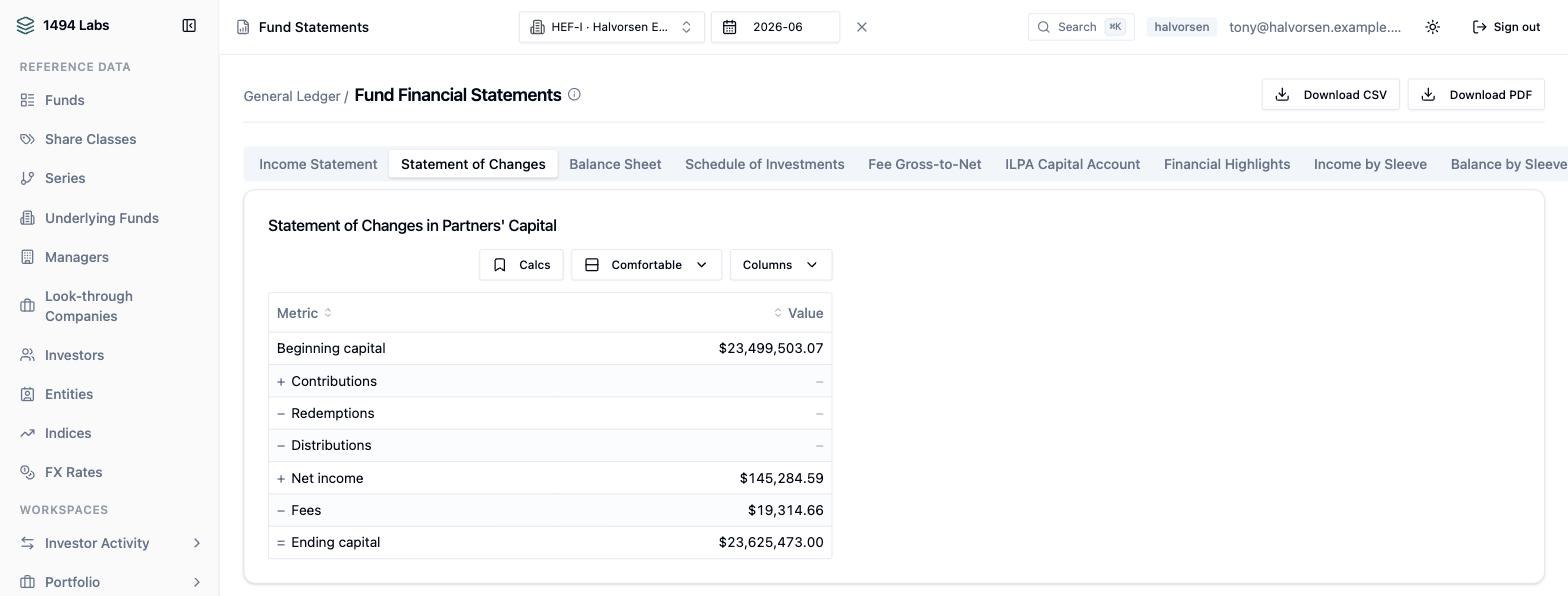The image size is (1568, 596).
Task: Click the $23,499,503.07 value
Action: [771, 348]
